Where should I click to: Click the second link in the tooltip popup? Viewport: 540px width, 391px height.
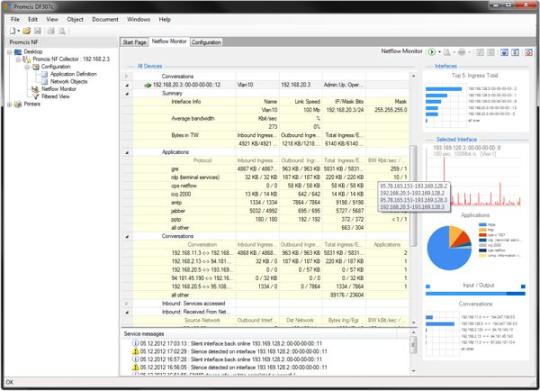(x=412, y=193)
